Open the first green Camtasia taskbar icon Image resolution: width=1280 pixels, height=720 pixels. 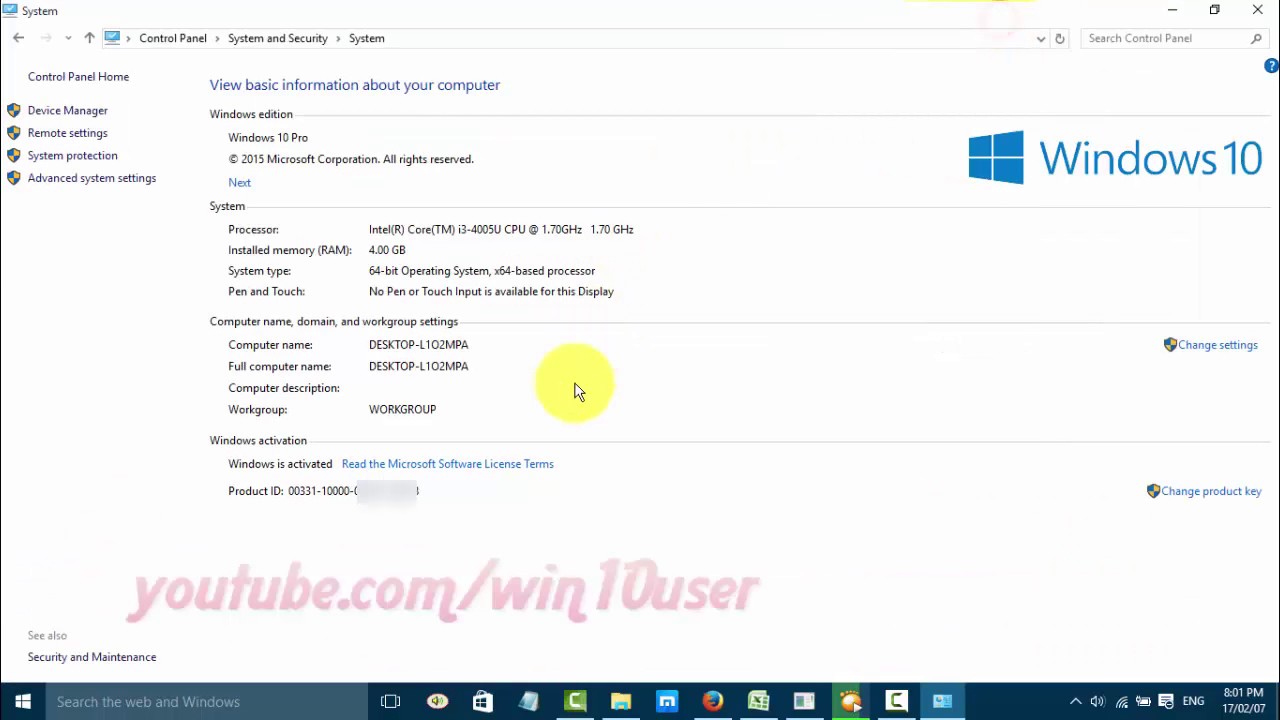tap(574, 701)
